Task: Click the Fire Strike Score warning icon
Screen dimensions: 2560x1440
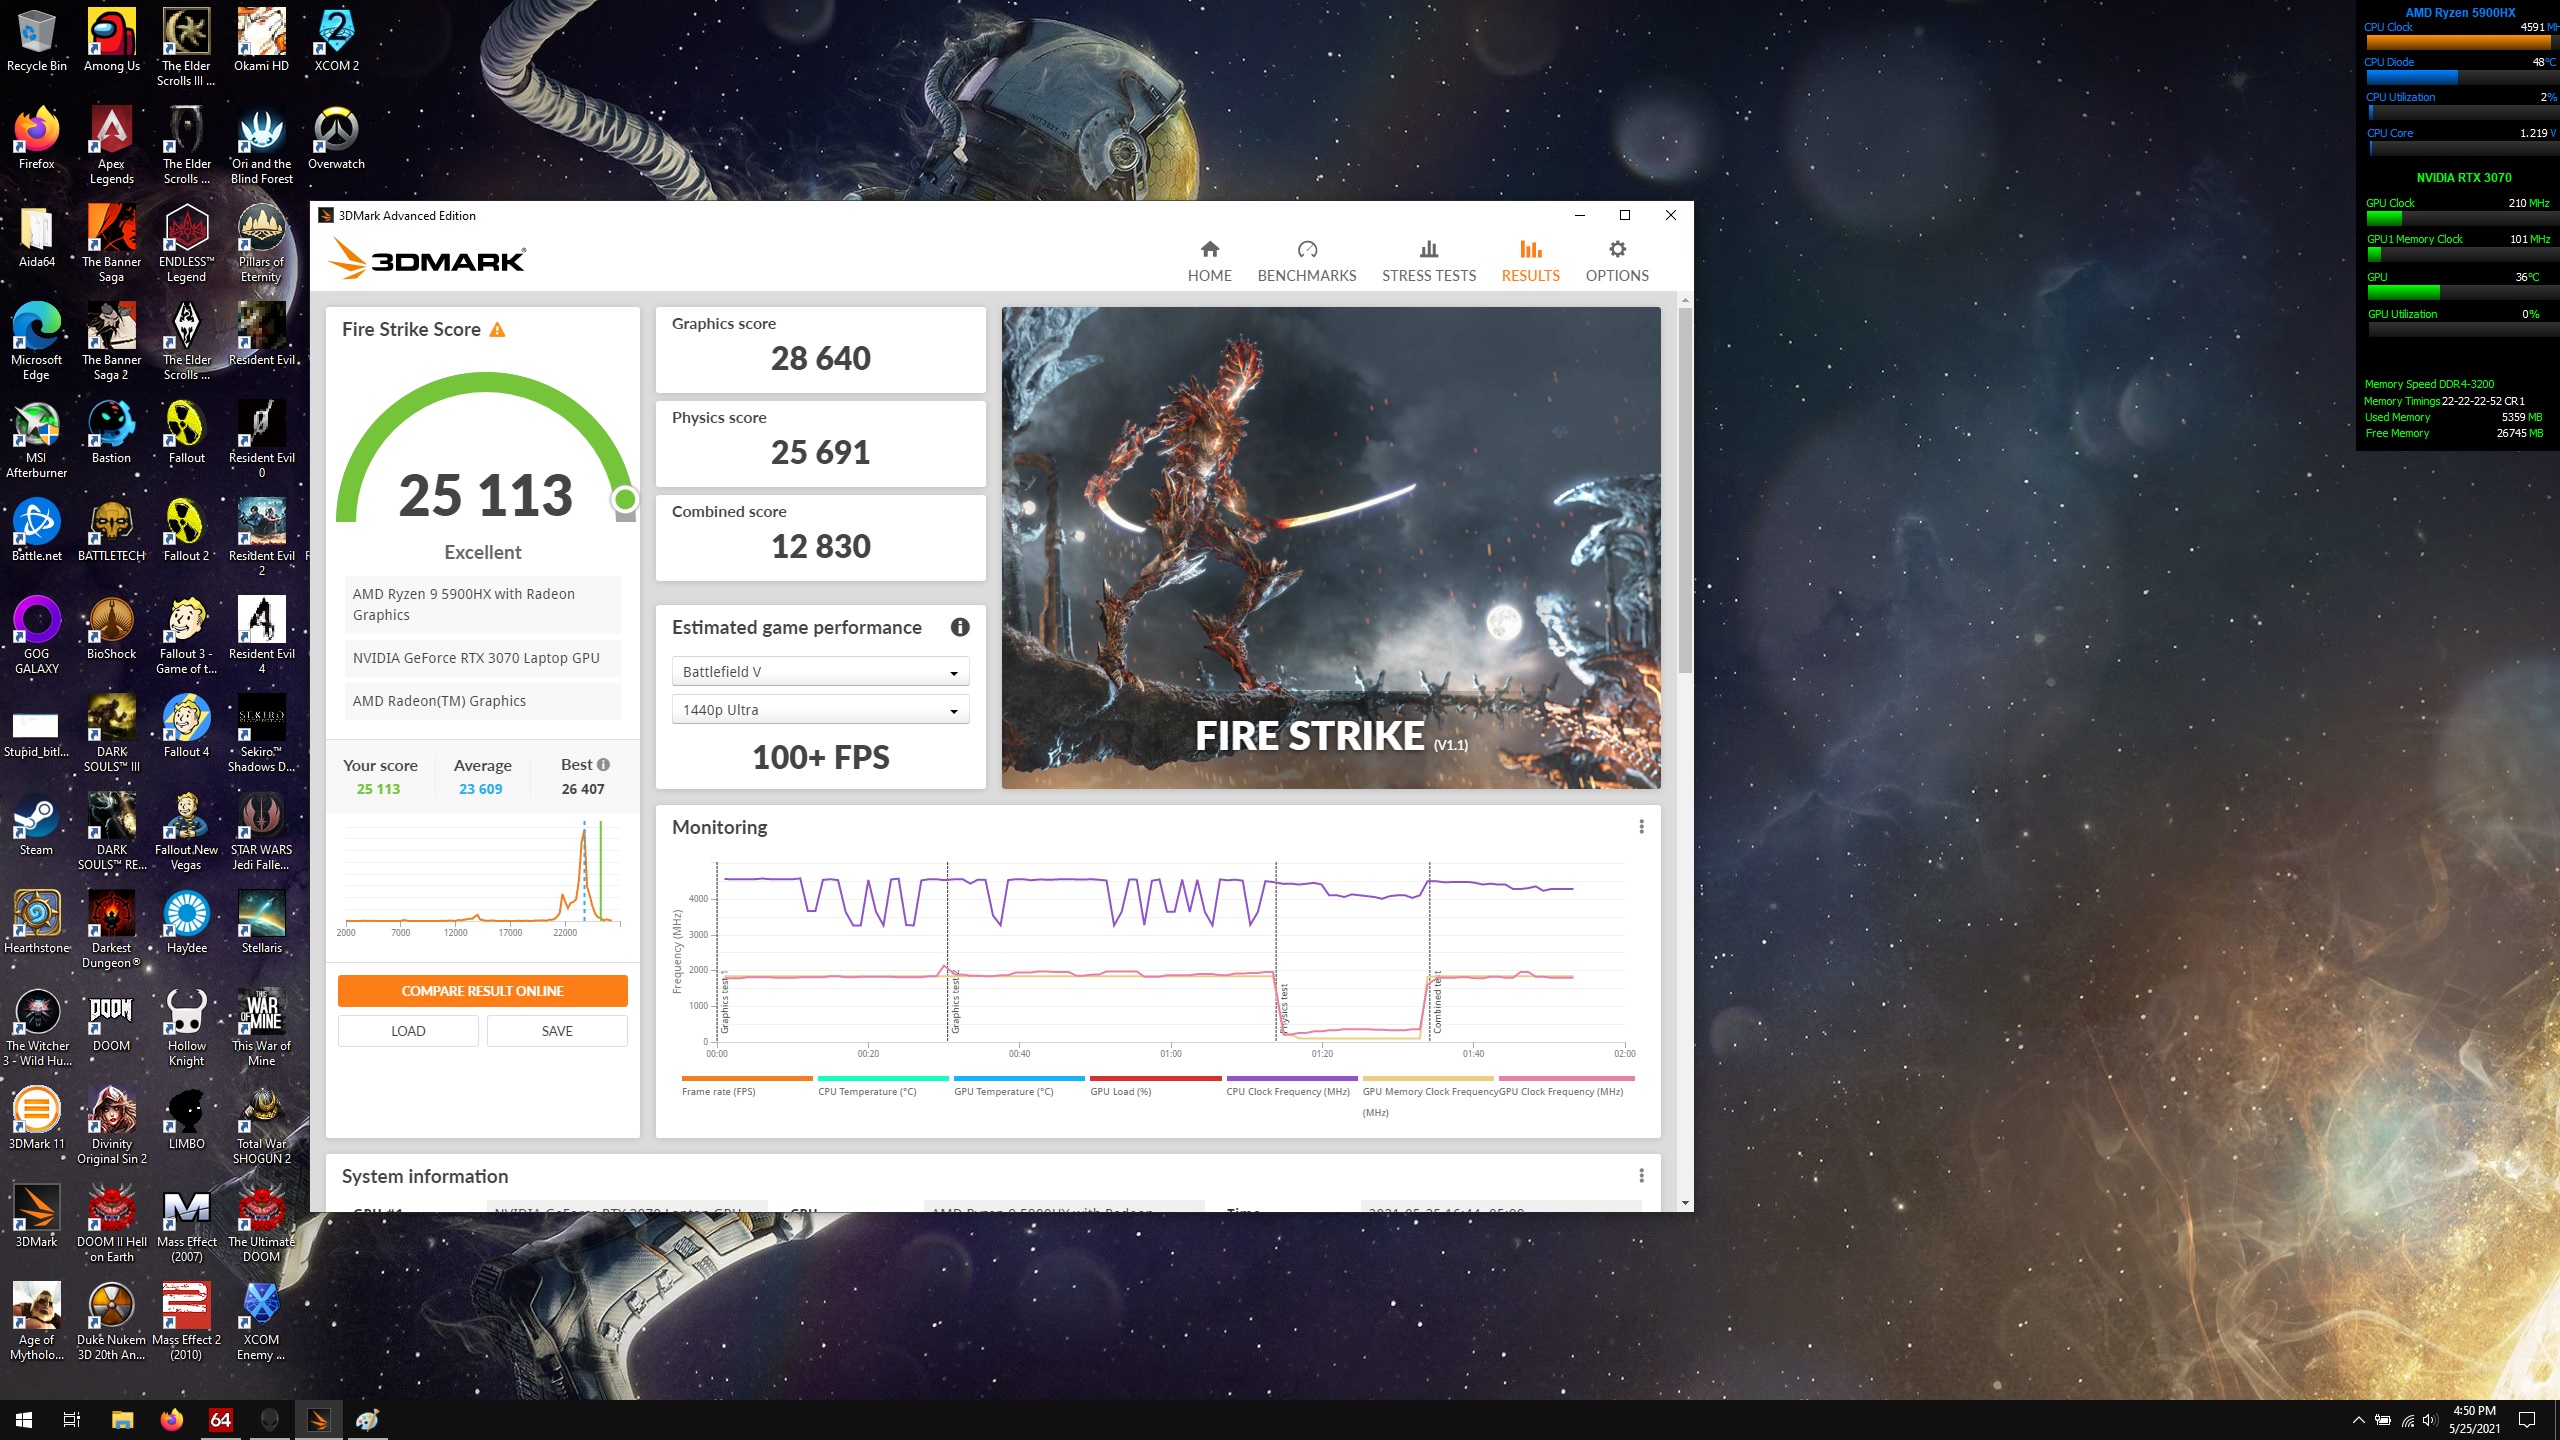Action: [x=497, y=330]
